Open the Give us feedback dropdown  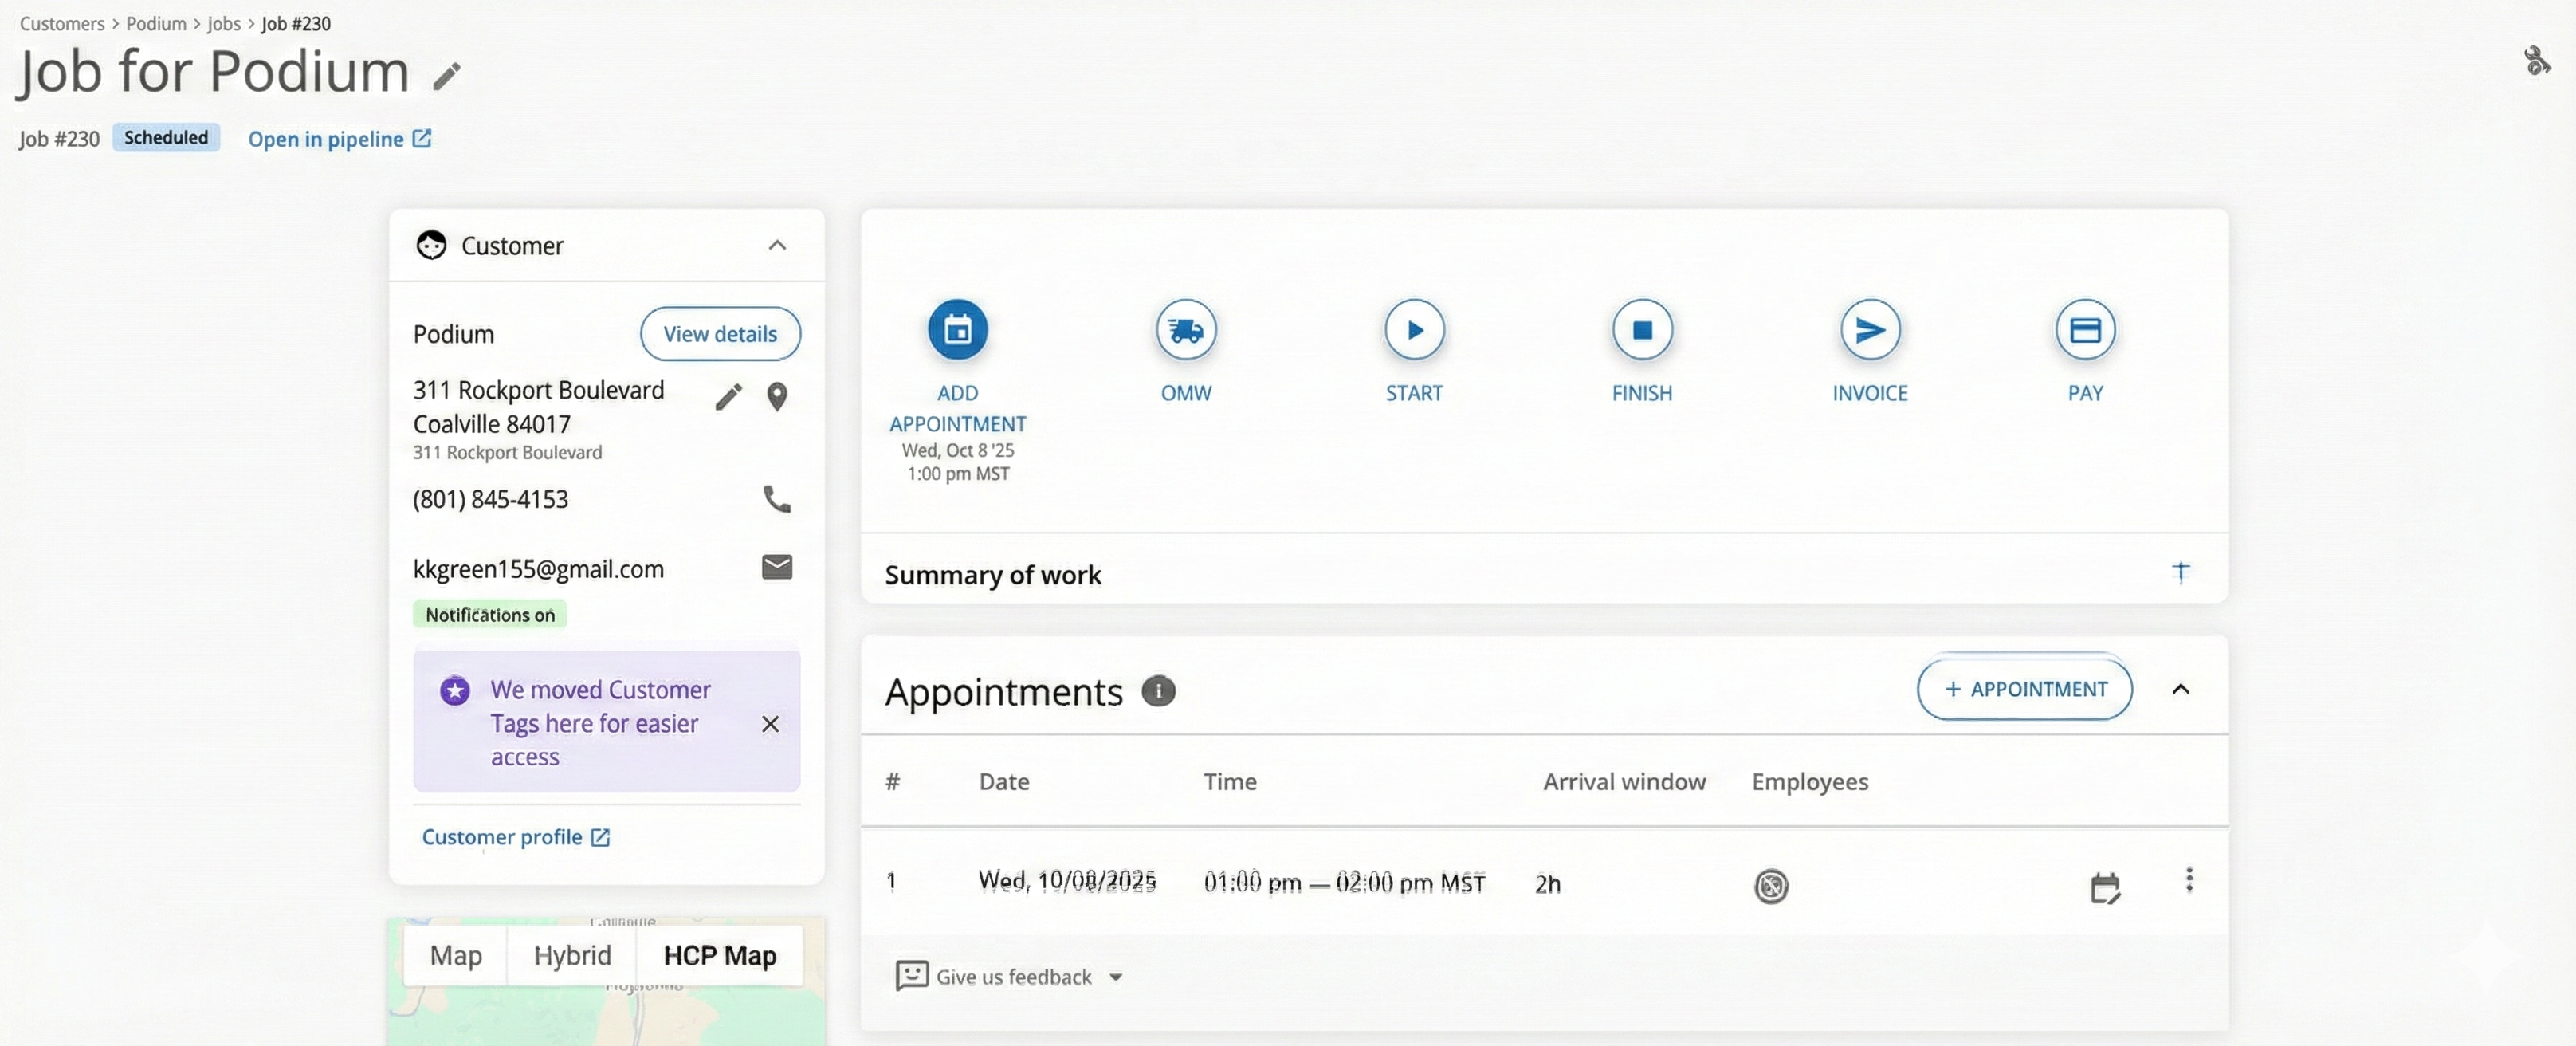click(1010, 976)
